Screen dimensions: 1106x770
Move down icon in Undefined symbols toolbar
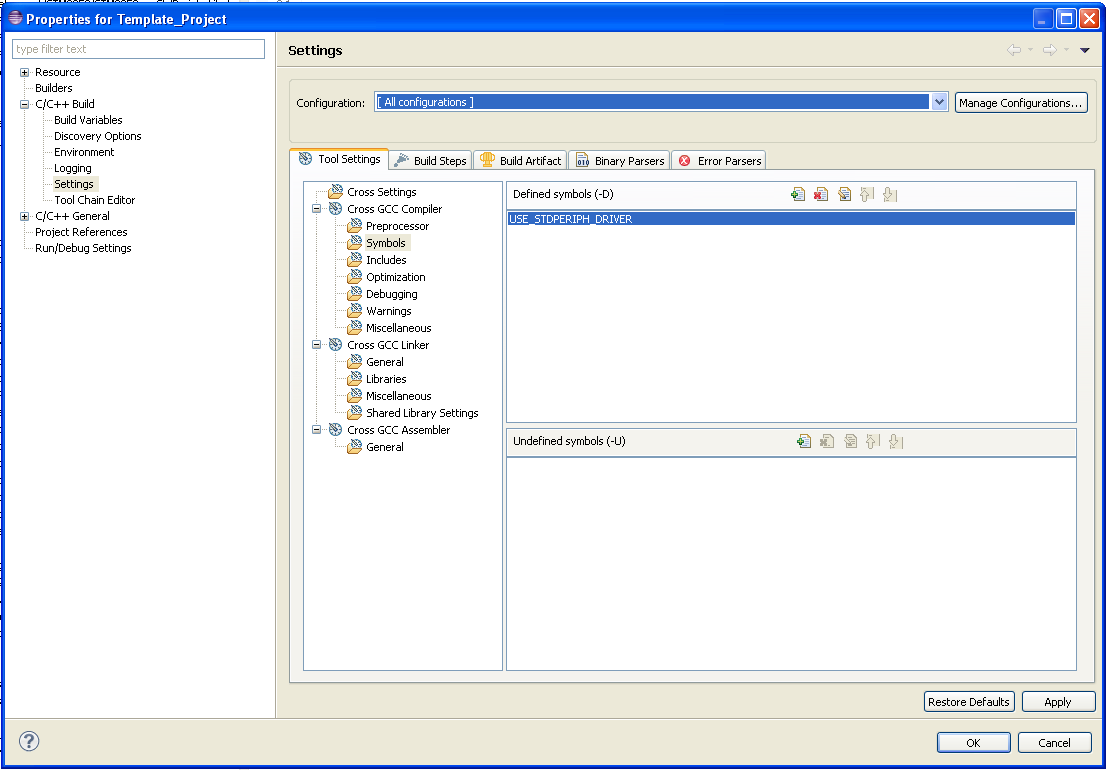tap(896, 441)
